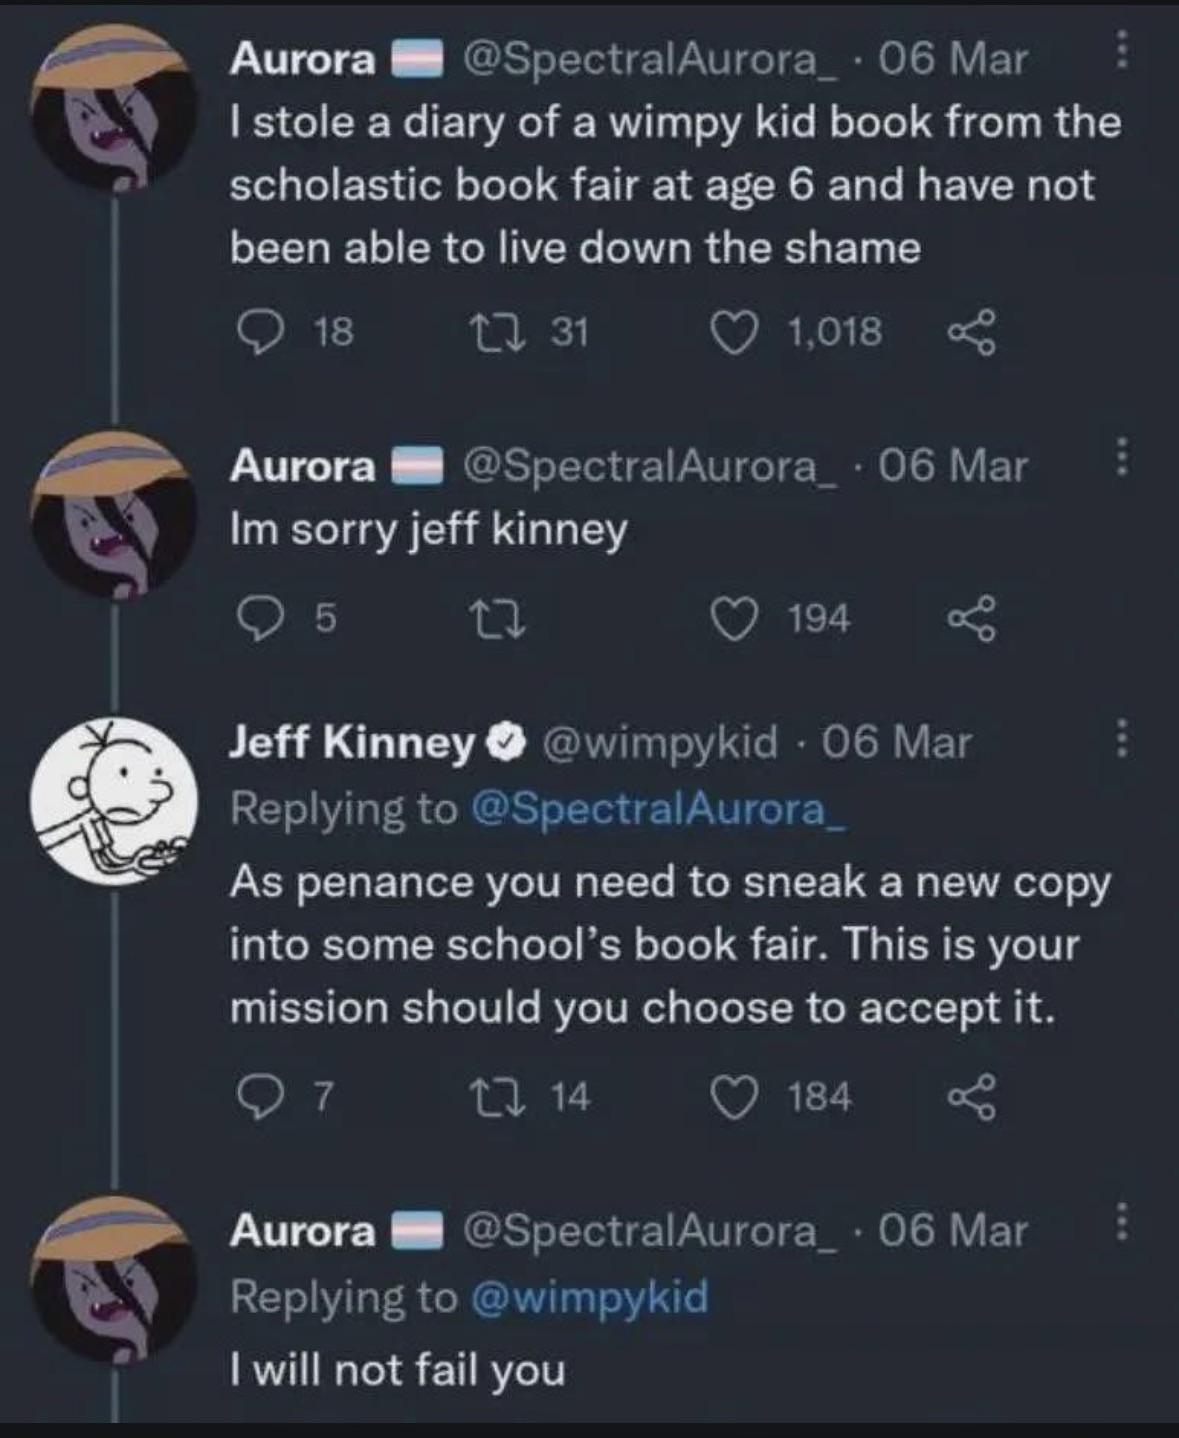Open the @wimpykid handle next to Jeff Kinney
The image size is (1179, 1438).
tap(660, 742)
